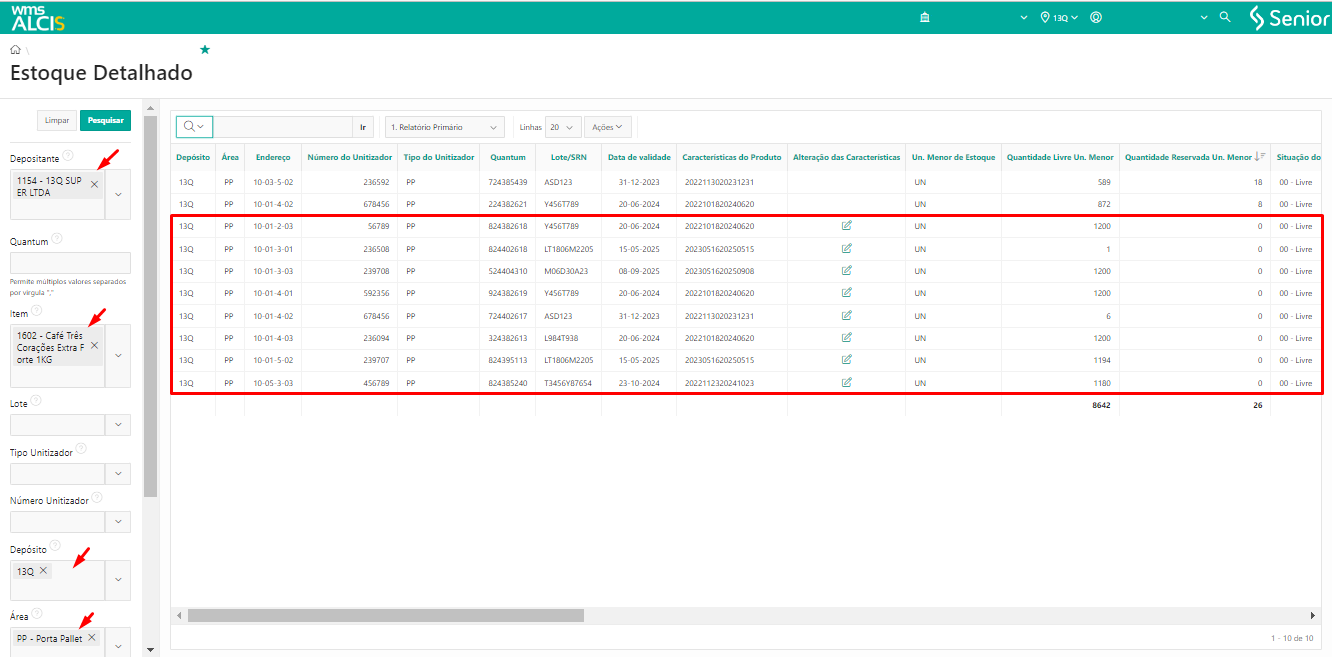Screen dimensions: 1334x657
Task: Click edit characteristics icon for address 10-05-3-03
Action: click(847, 382)
